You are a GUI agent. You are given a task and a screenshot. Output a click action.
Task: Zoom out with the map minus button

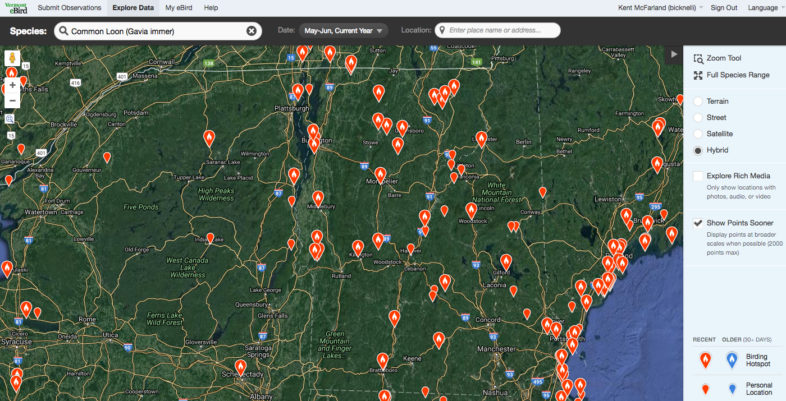tap(12, 101)
